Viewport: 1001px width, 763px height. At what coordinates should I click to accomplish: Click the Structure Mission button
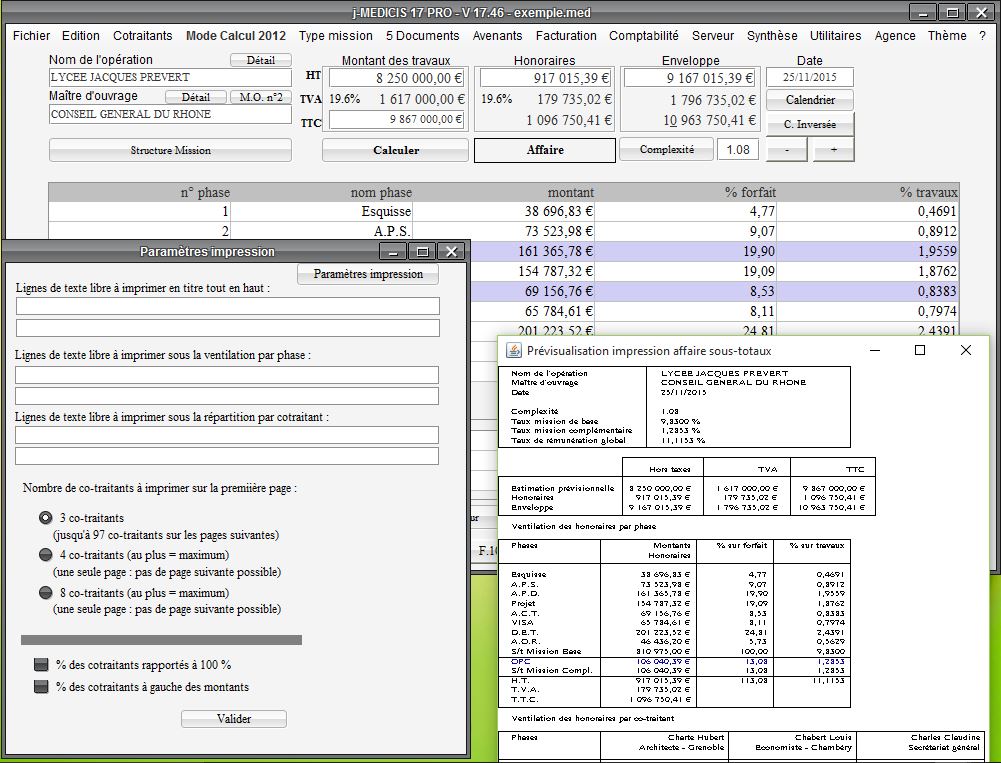tap(170, 150)
